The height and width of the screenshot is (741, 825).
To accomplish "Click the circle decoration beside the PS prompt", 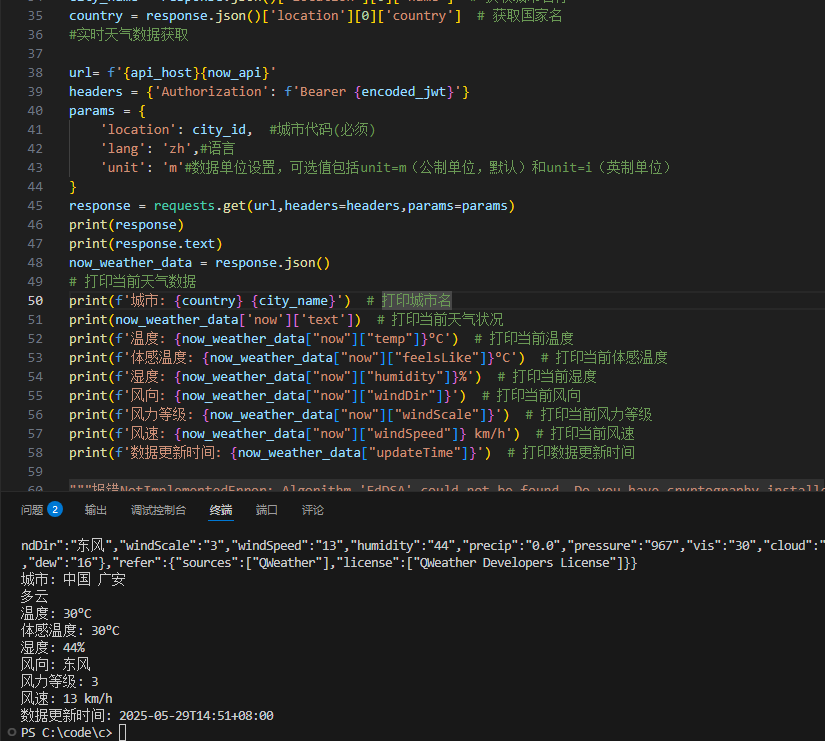I will pyautogui.click(x=12, y=732).
